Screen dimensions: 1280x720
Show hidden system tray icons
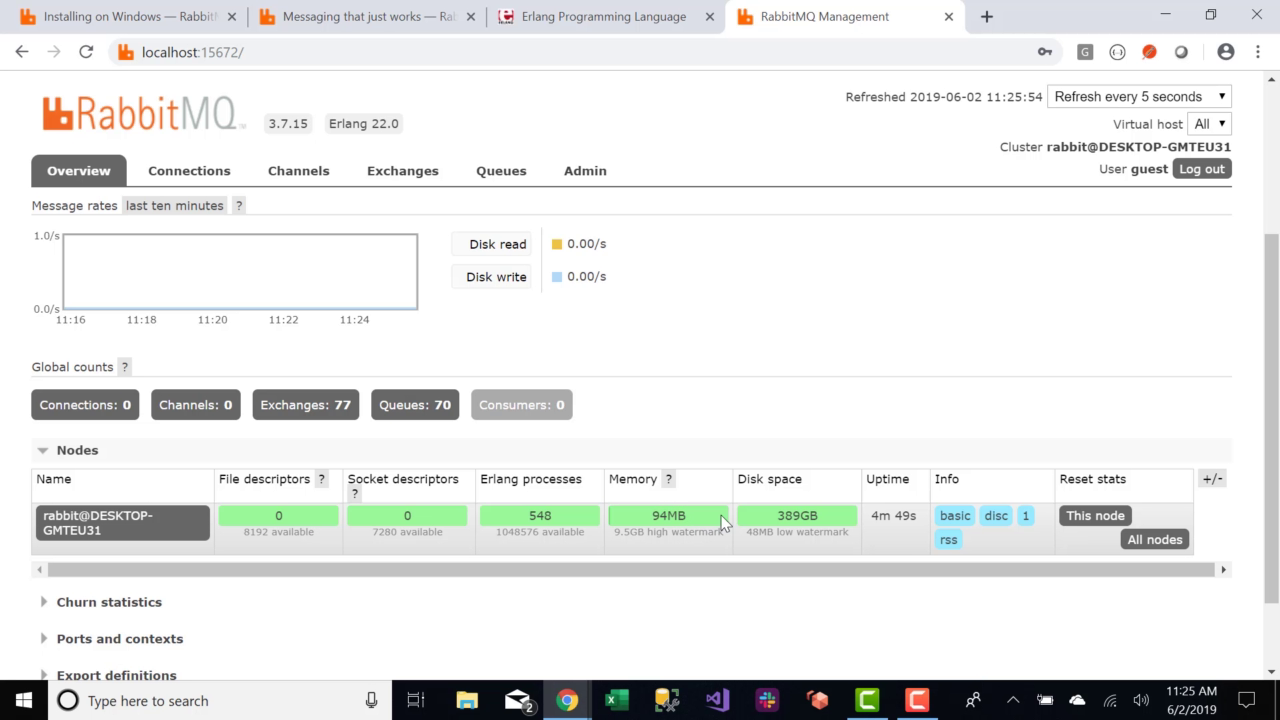pyautogui.click(x=1012, y=700)
